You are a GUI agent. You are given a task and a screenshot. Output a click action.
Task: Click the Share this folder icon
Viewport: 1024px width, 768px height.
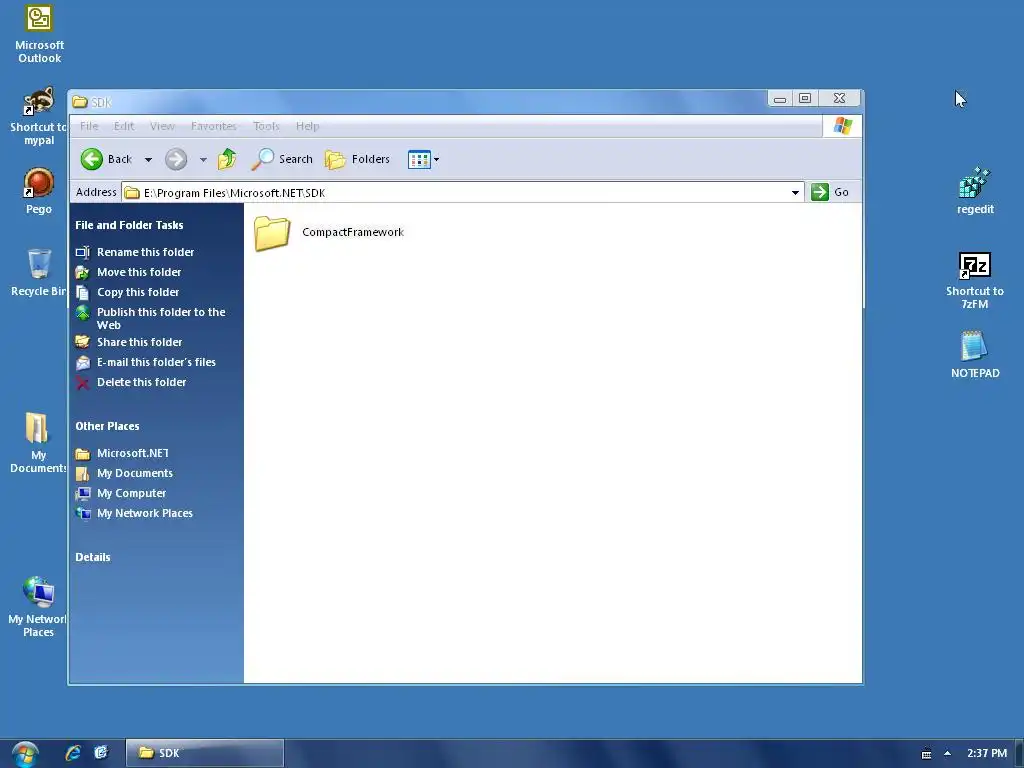(82, 342)
